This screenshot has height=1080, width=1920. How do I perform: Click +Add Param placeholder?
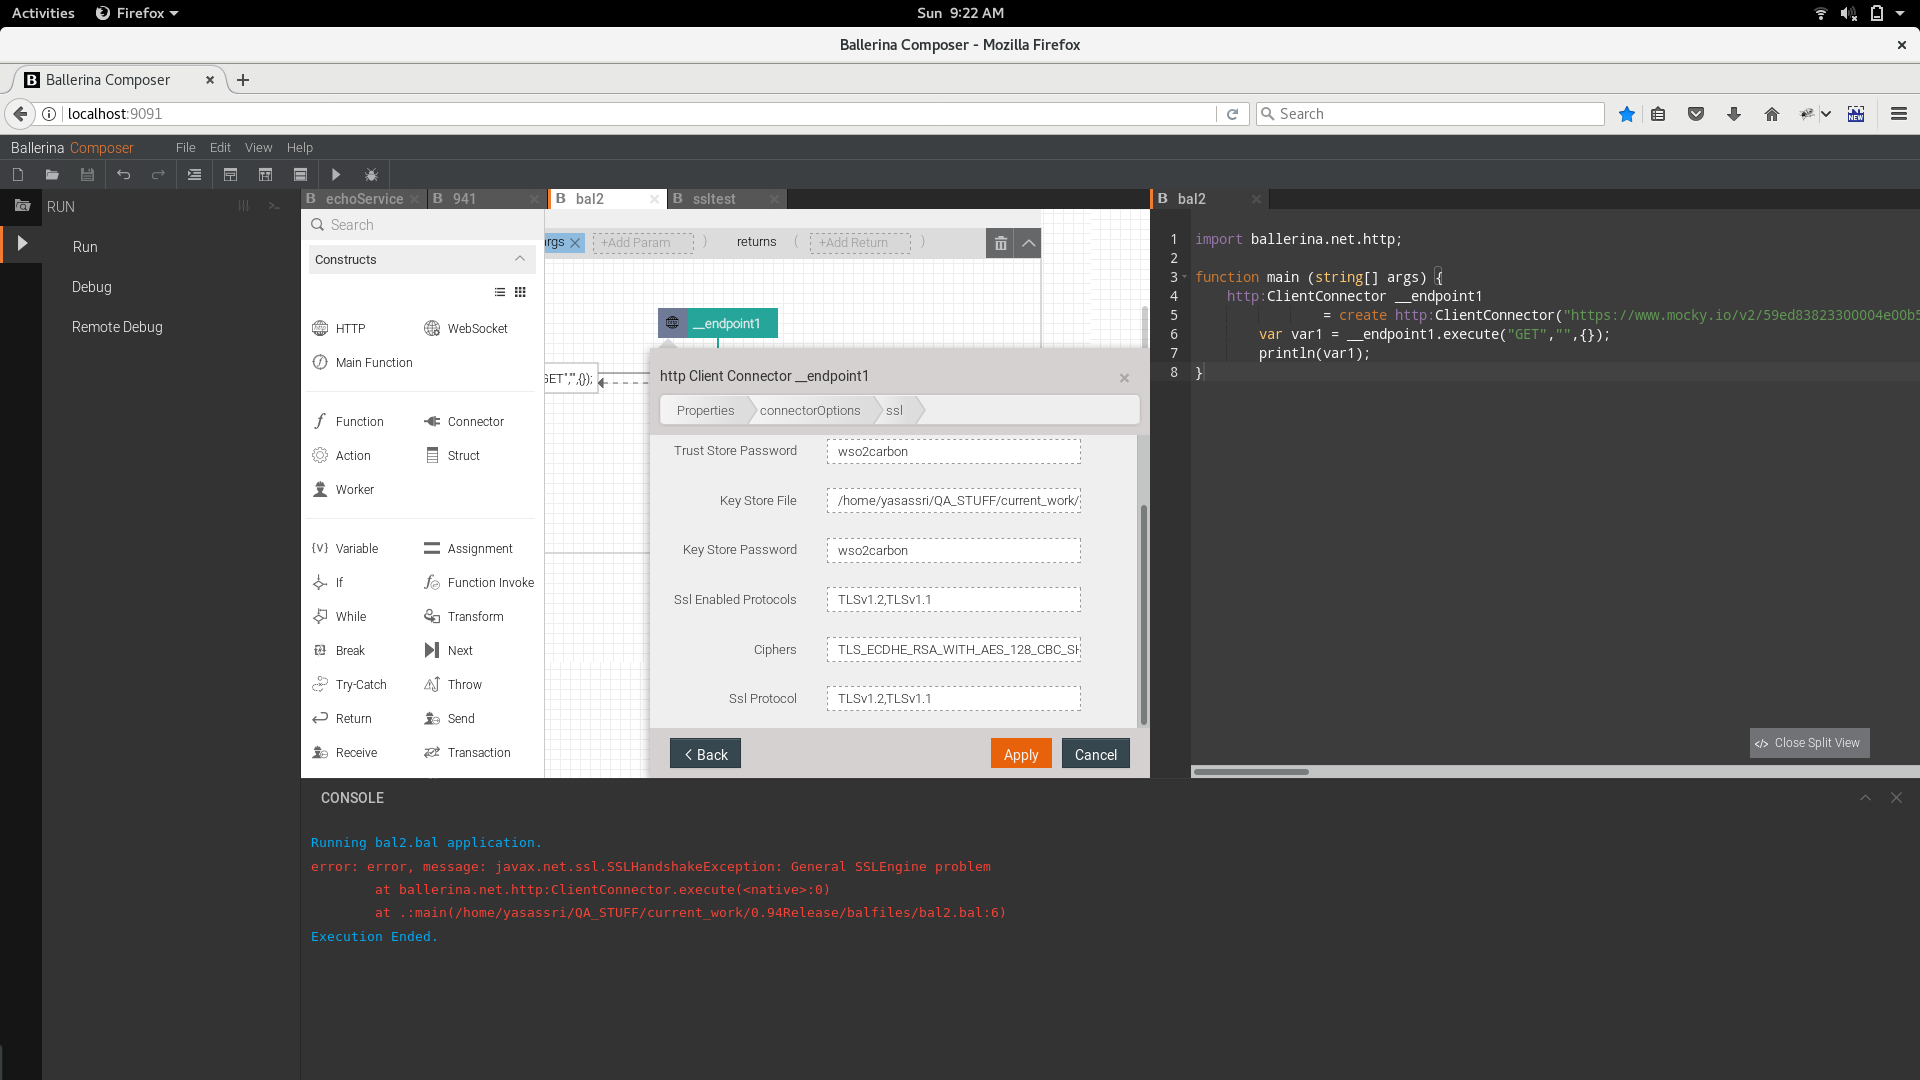pyautogui.click(x=643, y=242)
